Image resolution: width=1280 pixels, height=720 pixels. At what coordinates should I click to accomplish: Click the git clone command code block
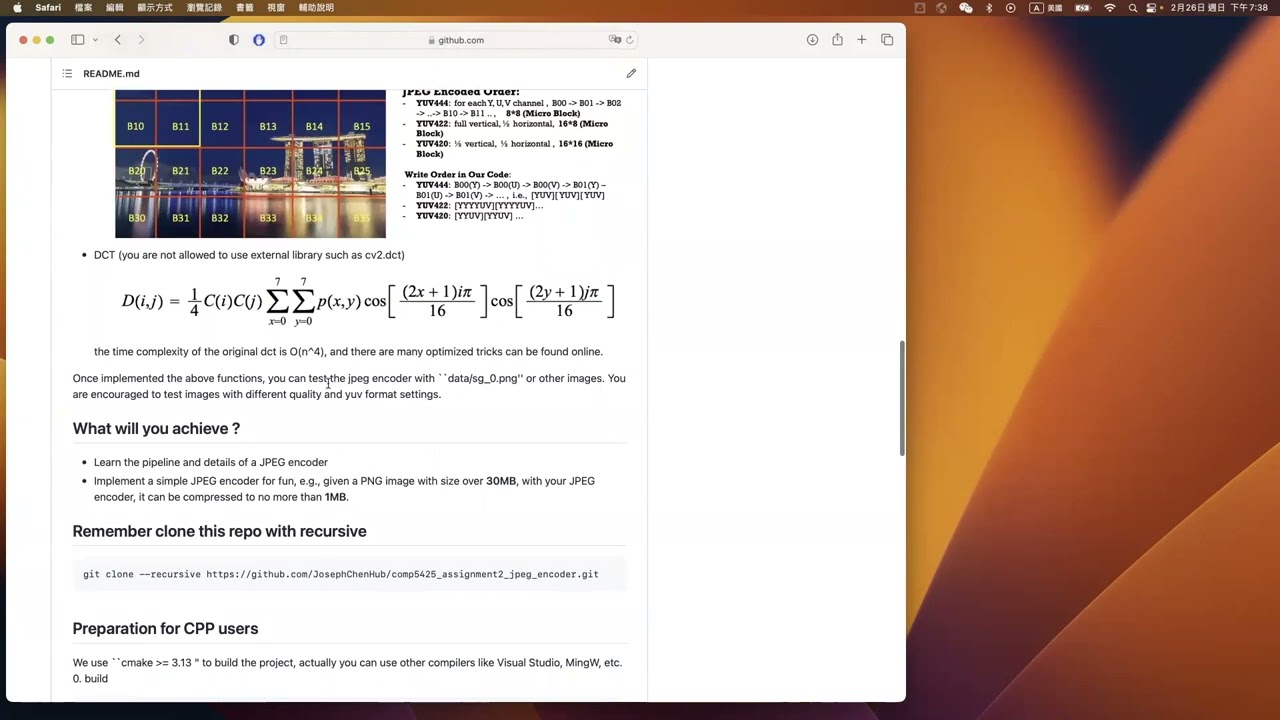click(349, 574)
